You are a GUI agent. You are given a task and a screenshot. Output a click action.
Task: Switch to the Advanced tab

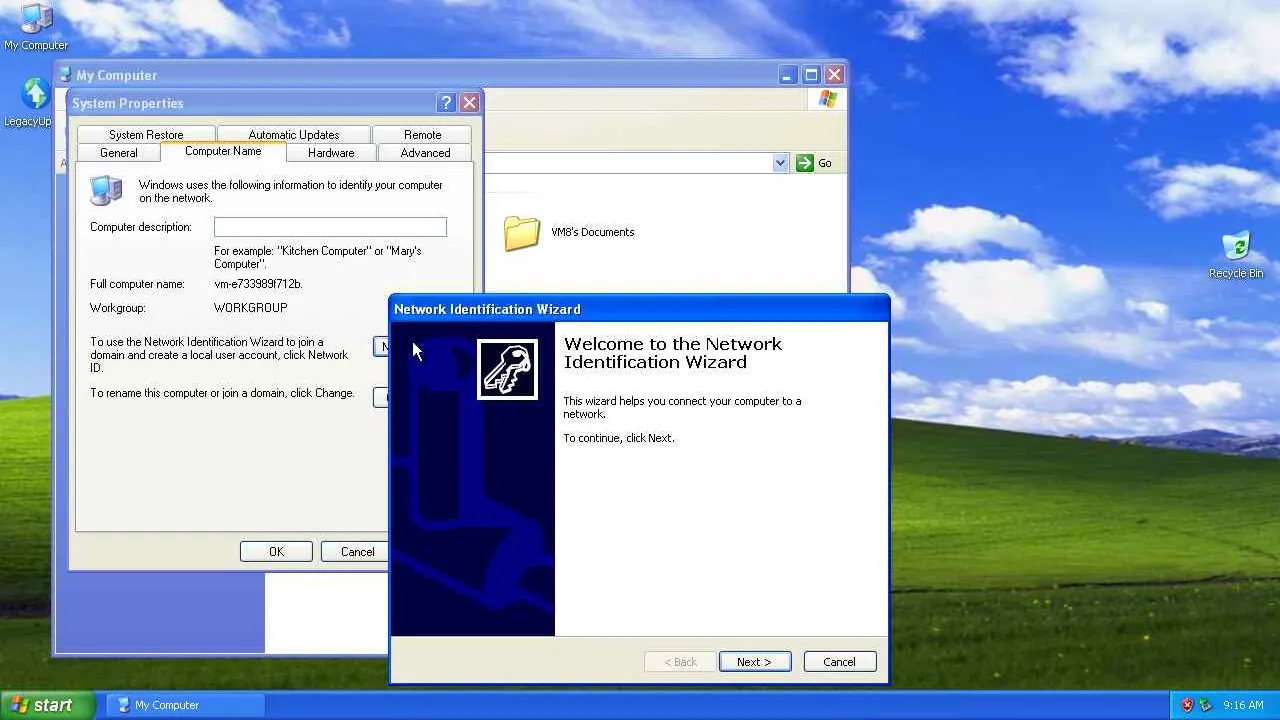(426, 153)
